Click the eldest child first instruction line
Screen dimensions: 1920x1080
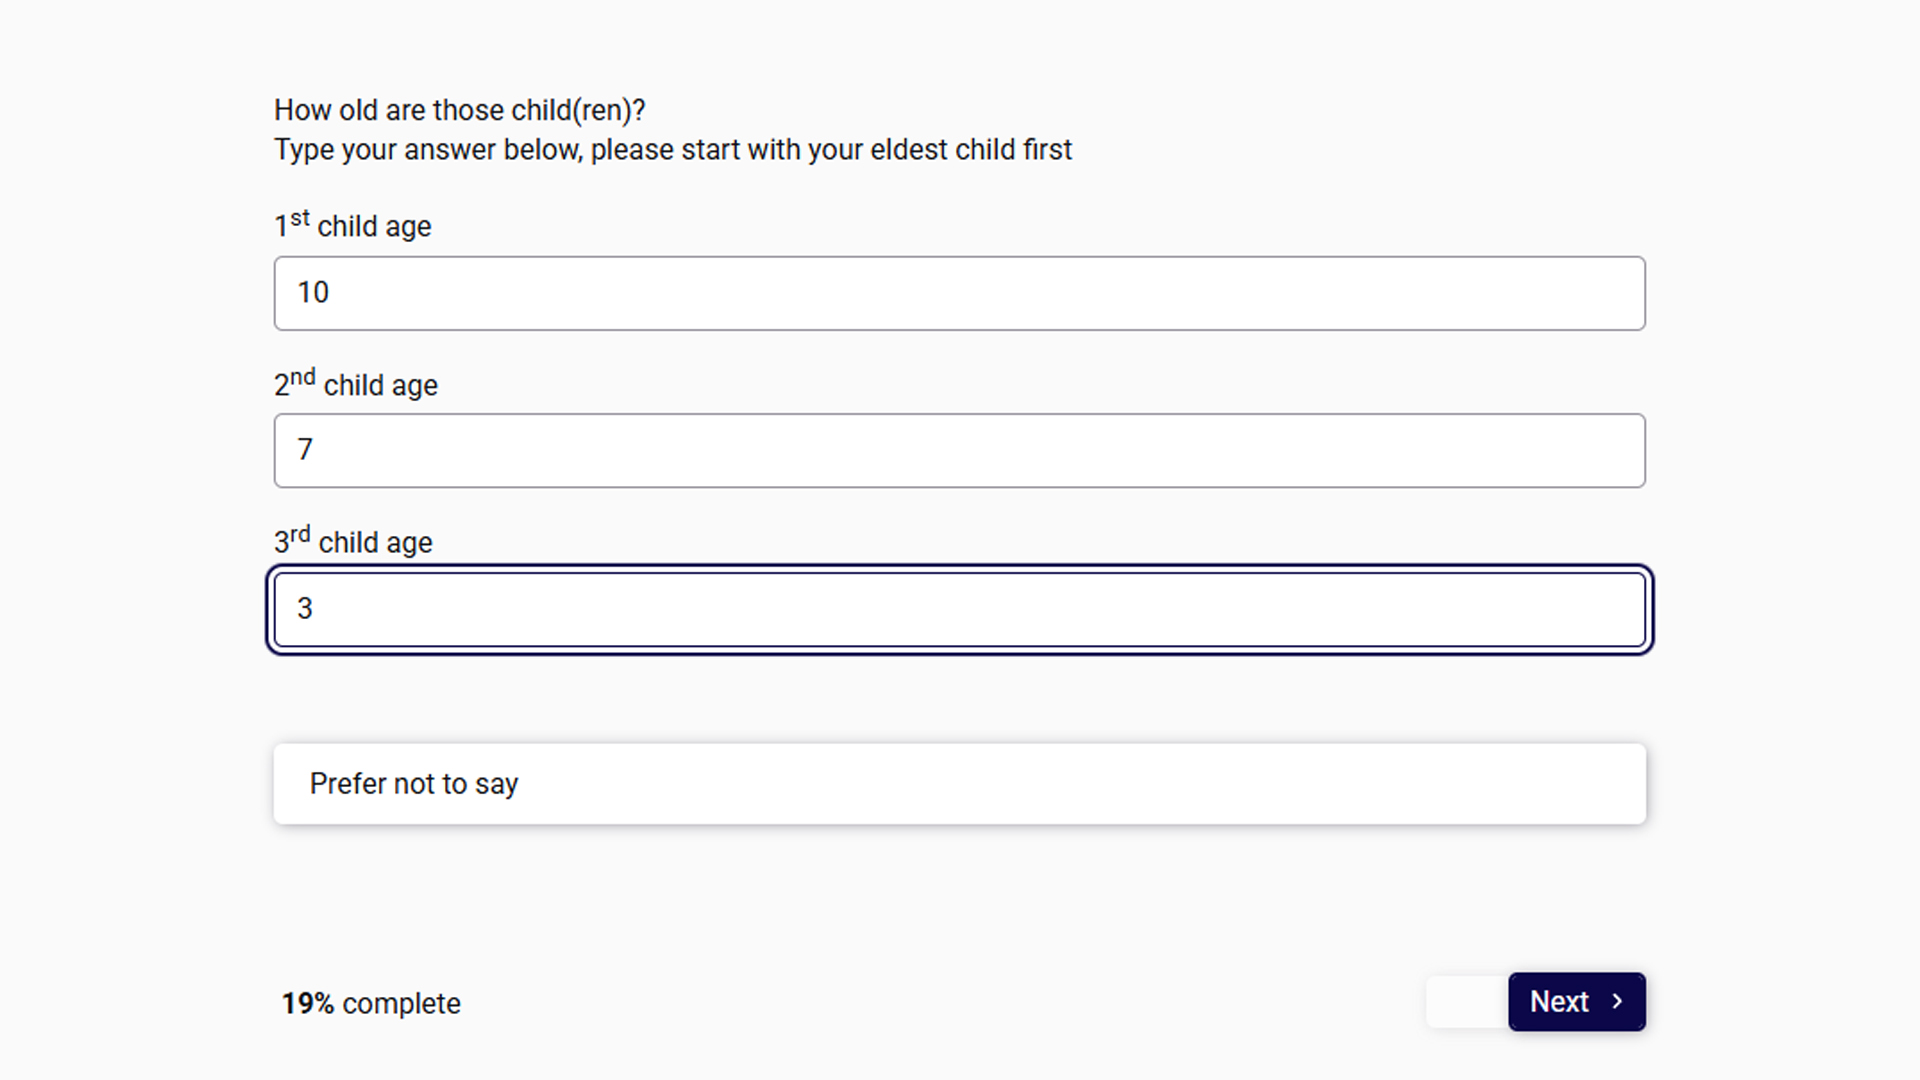point(673,150)
